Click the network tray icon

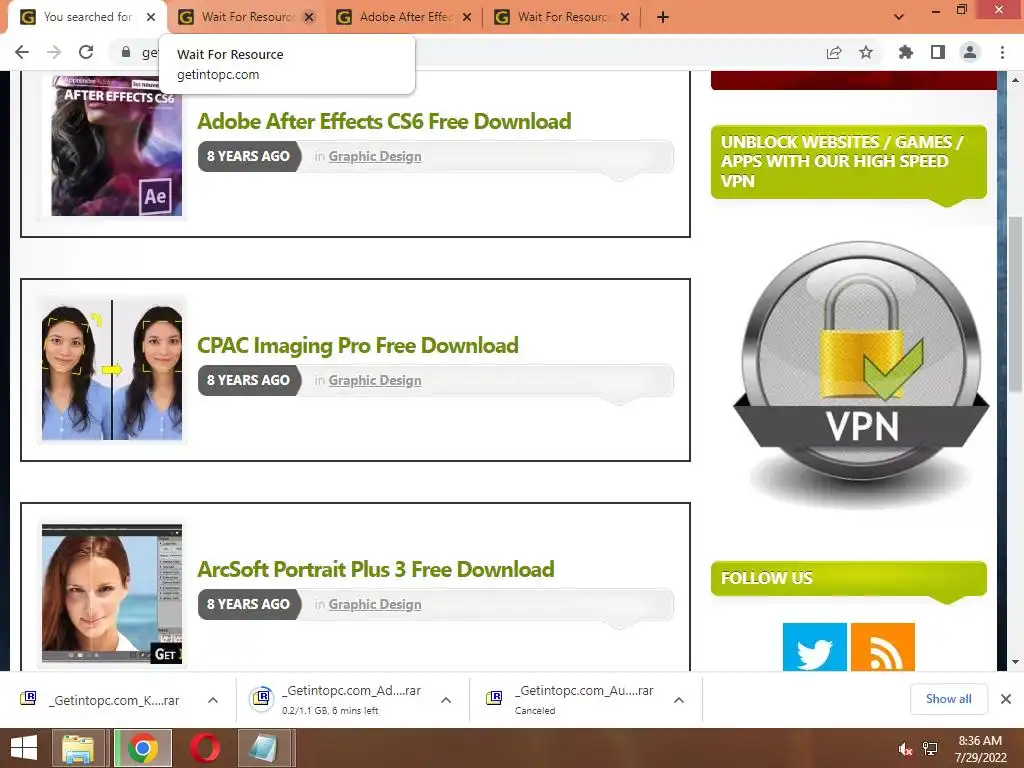click(930, 750)
